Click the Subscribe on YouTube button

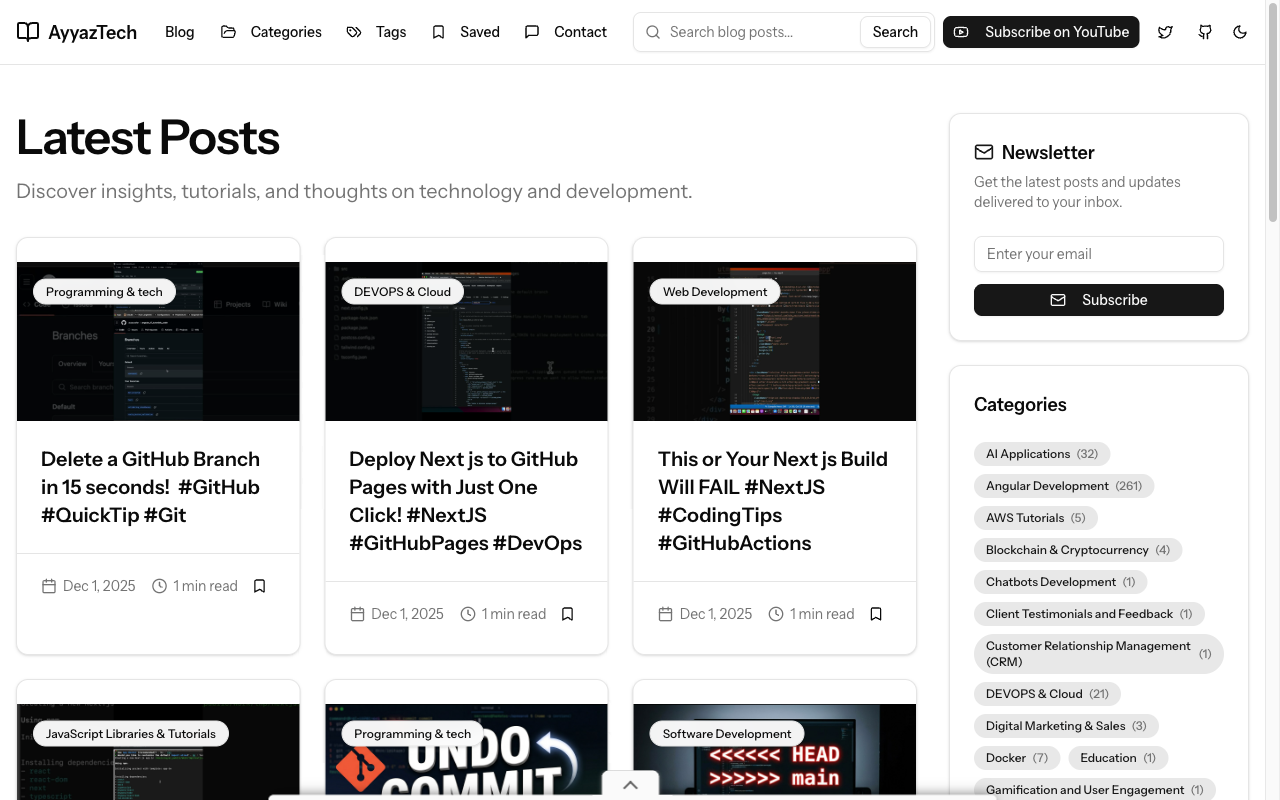pyautogui.click(x=1041, y=31)
